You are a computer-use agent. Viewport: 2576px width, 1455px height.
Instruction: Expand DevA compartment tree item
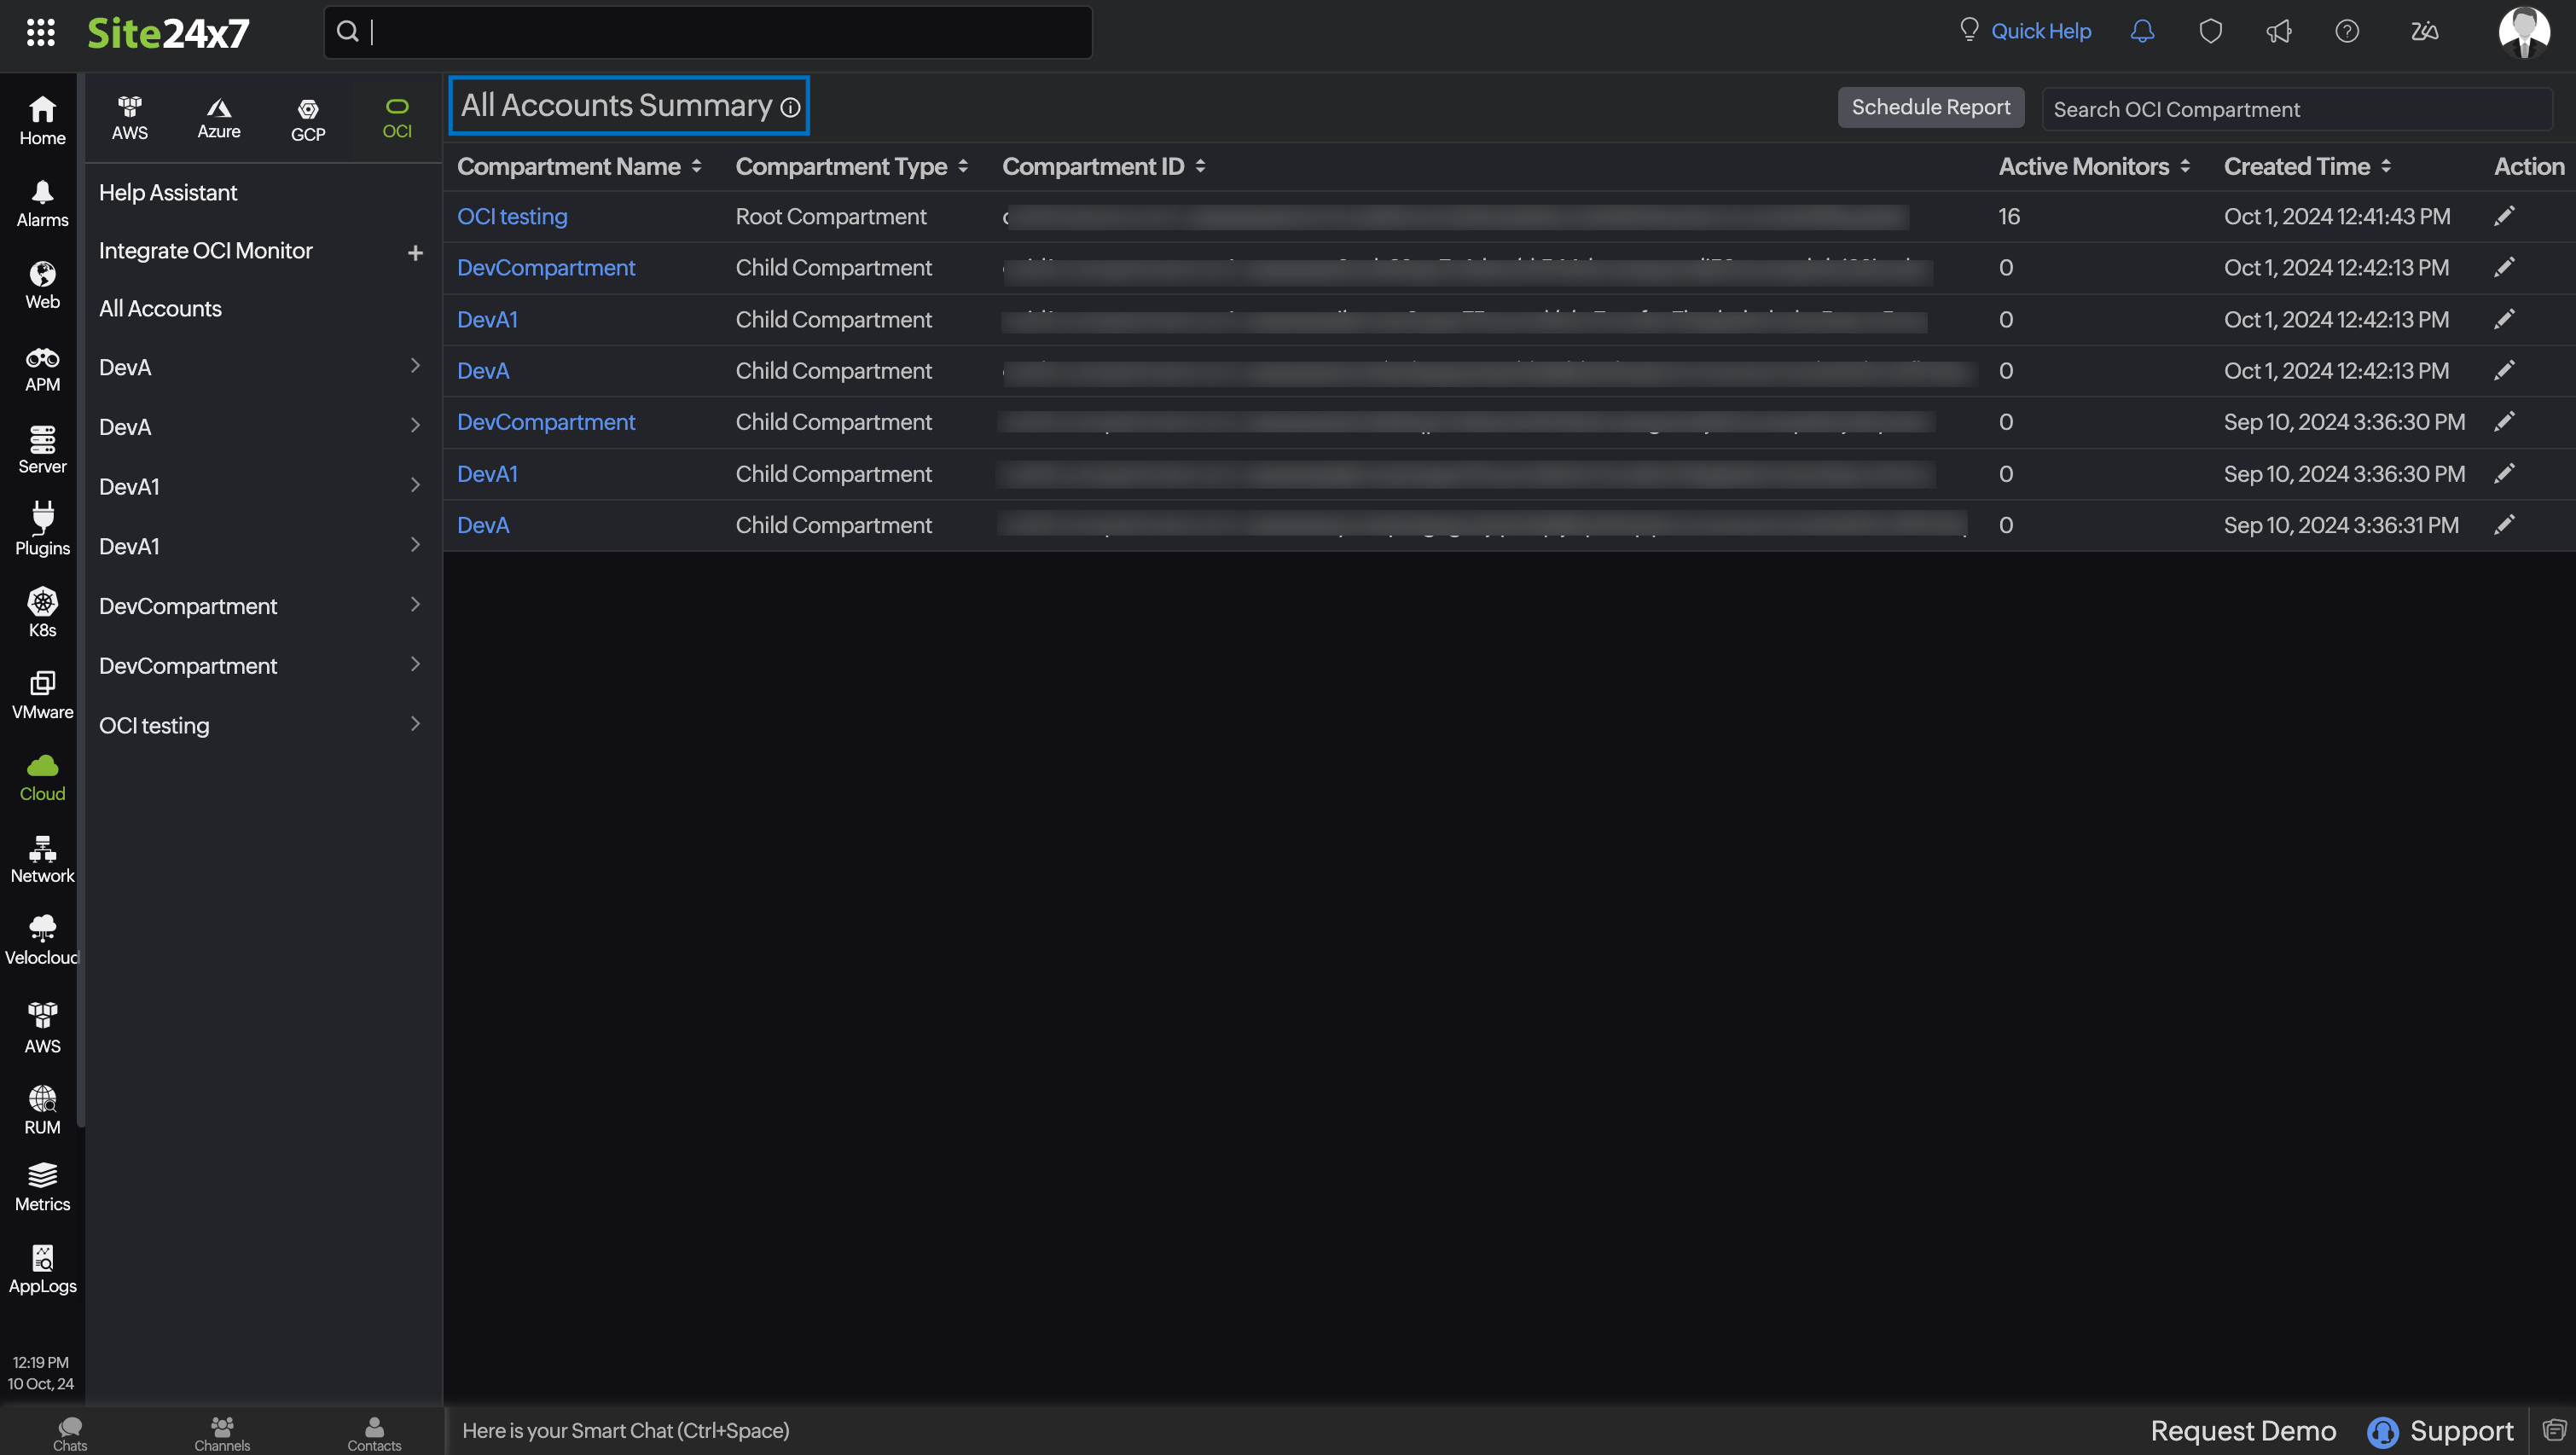pyautogui.click(x=414, y=367)
